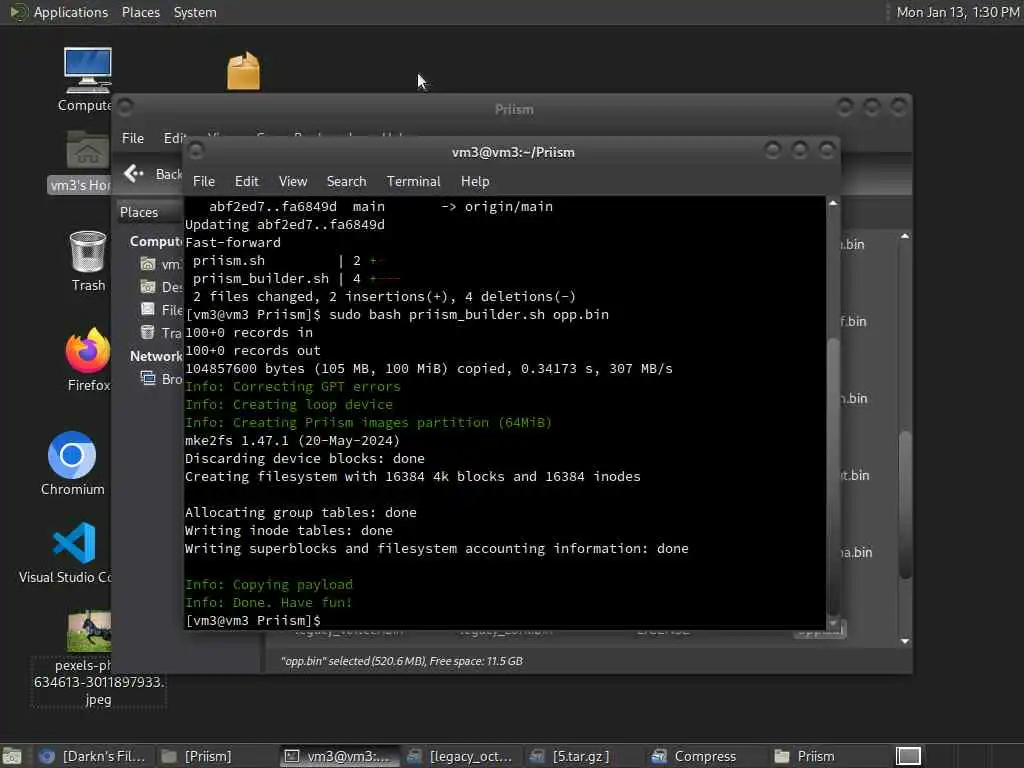
Task: Click the Computer heading in Places sidebar
Action: click(x=156, y=241)
